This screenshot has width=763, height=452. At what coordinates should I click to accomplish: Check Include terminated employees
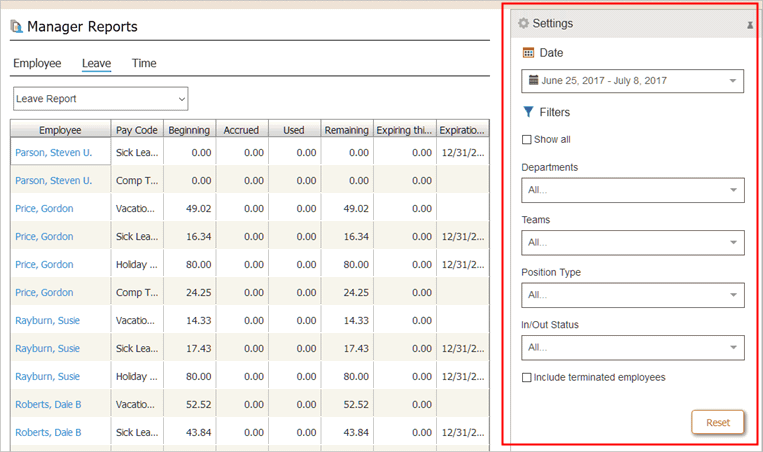point(527,378)
